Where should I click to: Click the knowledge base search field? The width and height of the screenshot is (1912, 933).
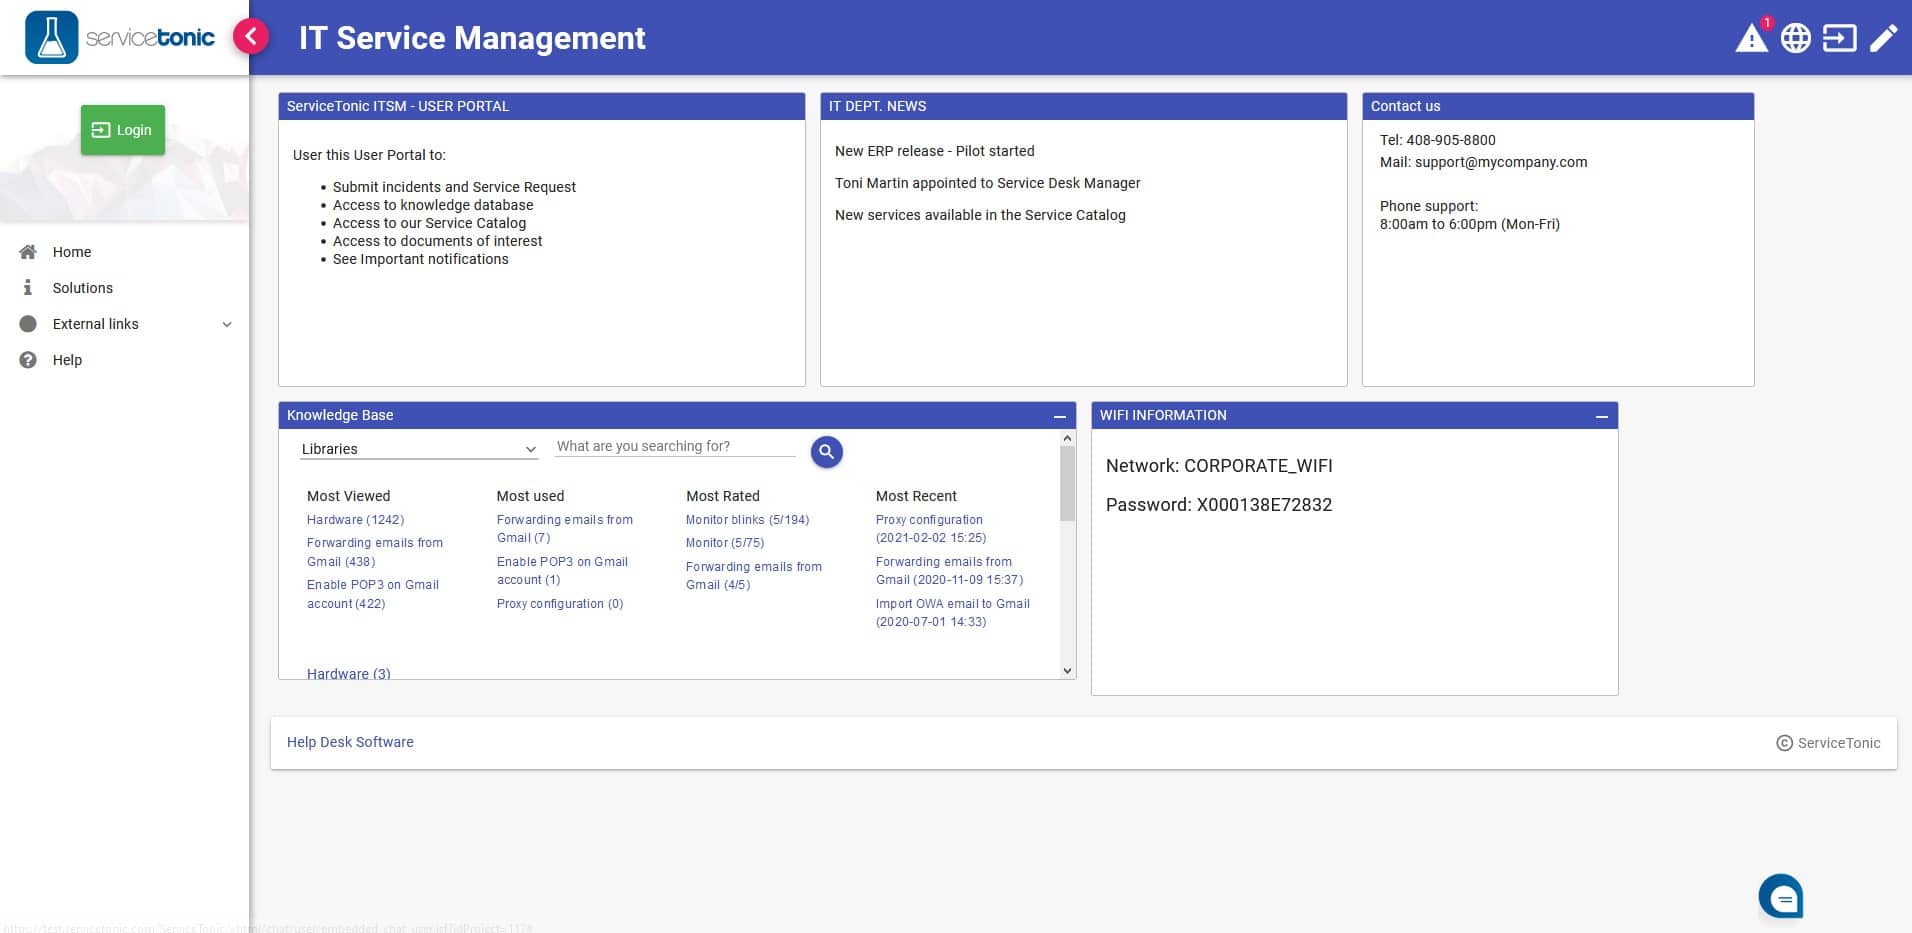point(674,446)
